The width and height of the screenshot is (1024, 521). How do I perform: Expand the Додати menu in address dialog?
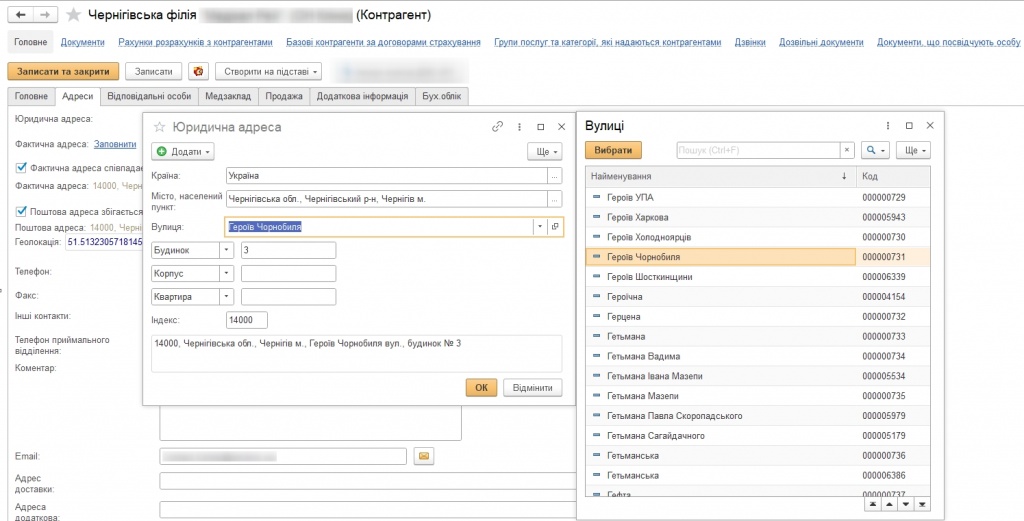184,151
